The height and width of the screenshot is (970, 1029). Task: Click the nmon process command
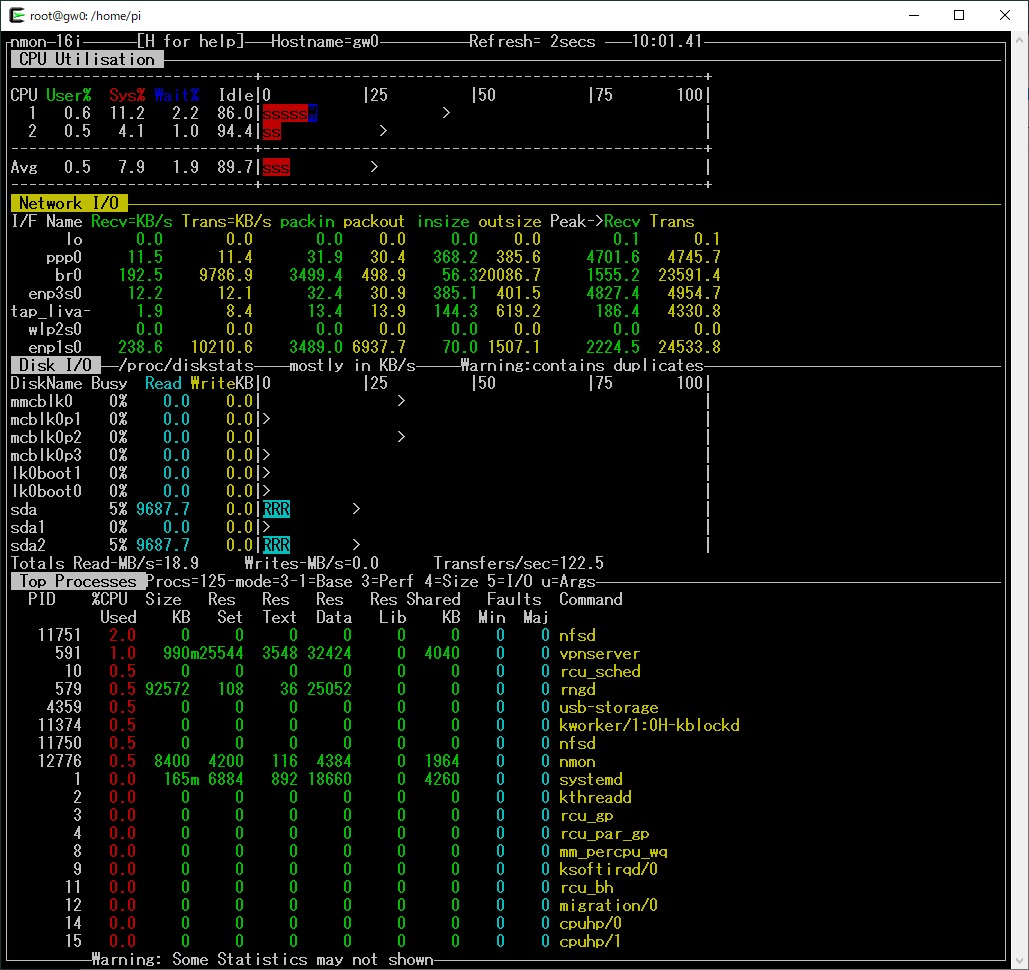click(577, 761)
